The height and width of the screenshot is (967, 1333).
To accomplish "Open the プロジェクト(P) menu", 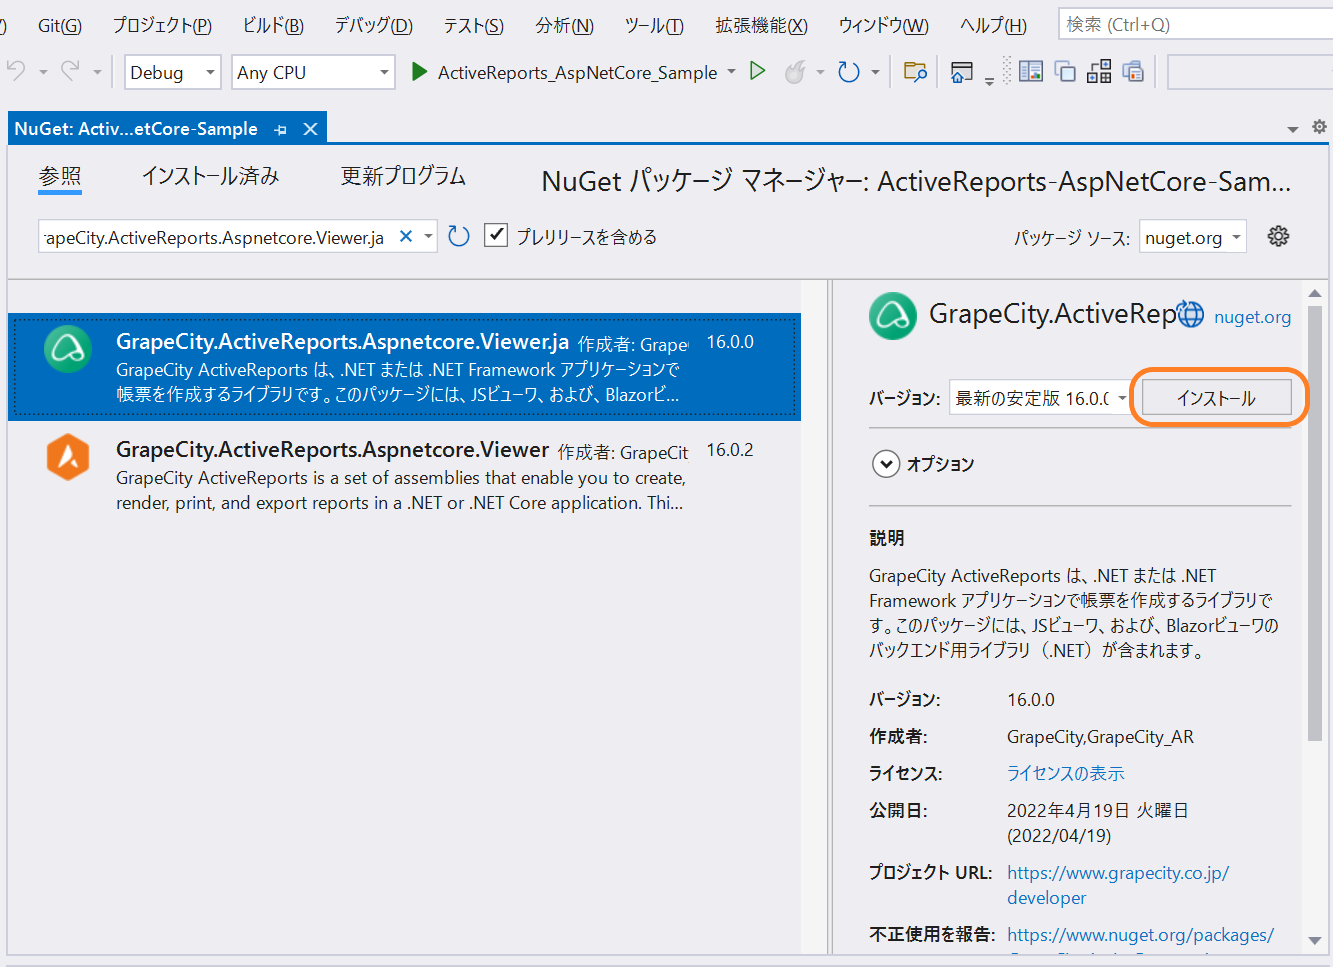I will click(x=162, y=25).
